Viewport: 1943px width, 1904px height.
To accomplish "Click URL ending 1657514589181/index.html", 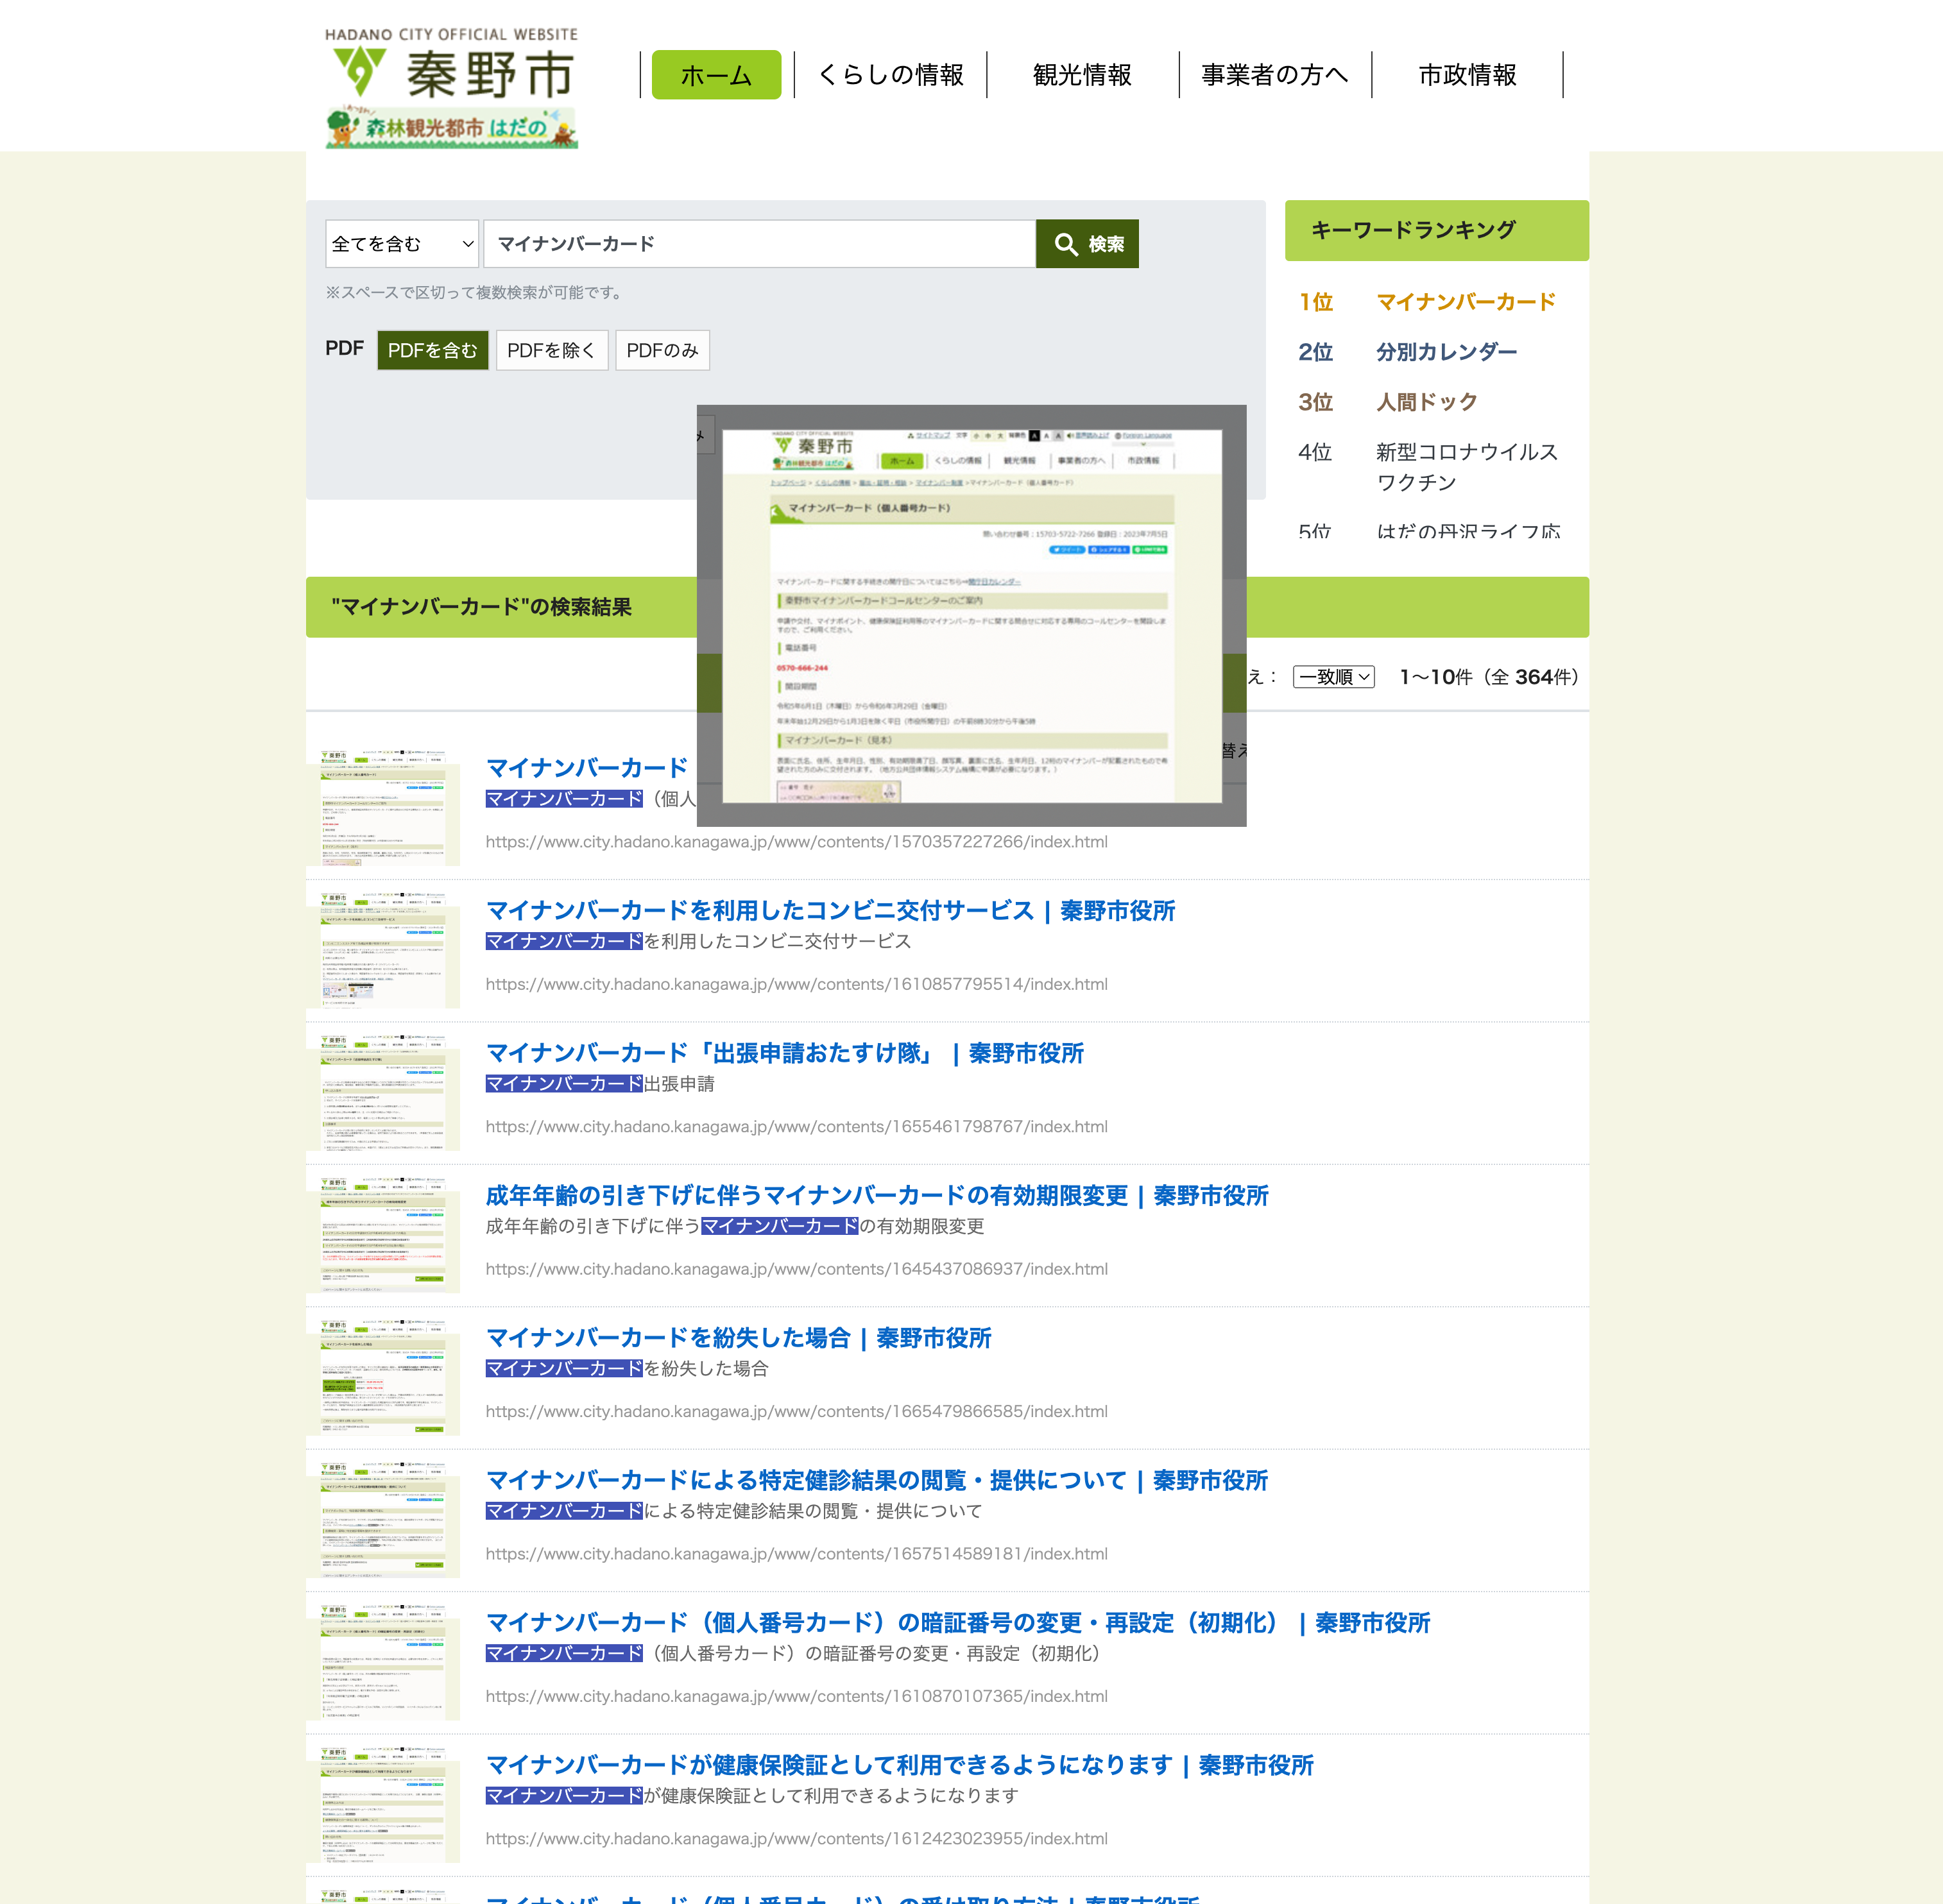I will (x=796, y=1555).
